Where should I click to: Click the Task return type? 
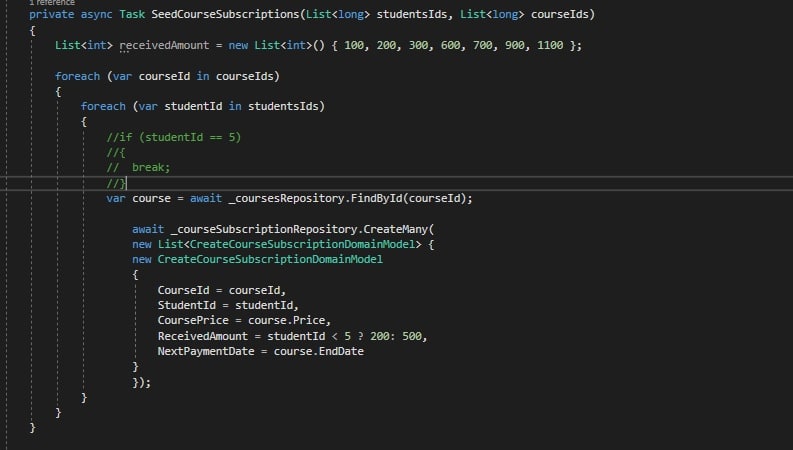132,15
